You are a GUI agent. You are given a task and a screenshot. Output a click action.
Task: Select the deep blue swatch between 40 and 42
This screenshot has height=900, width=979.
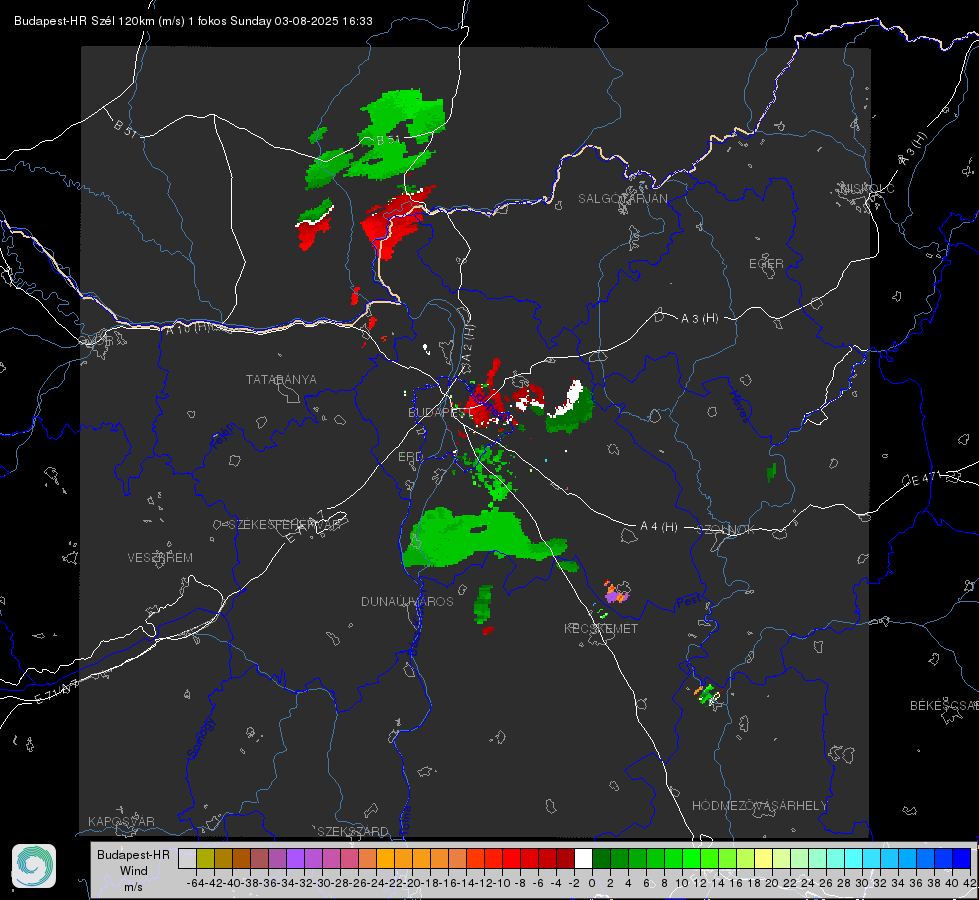tap(962, 858)
